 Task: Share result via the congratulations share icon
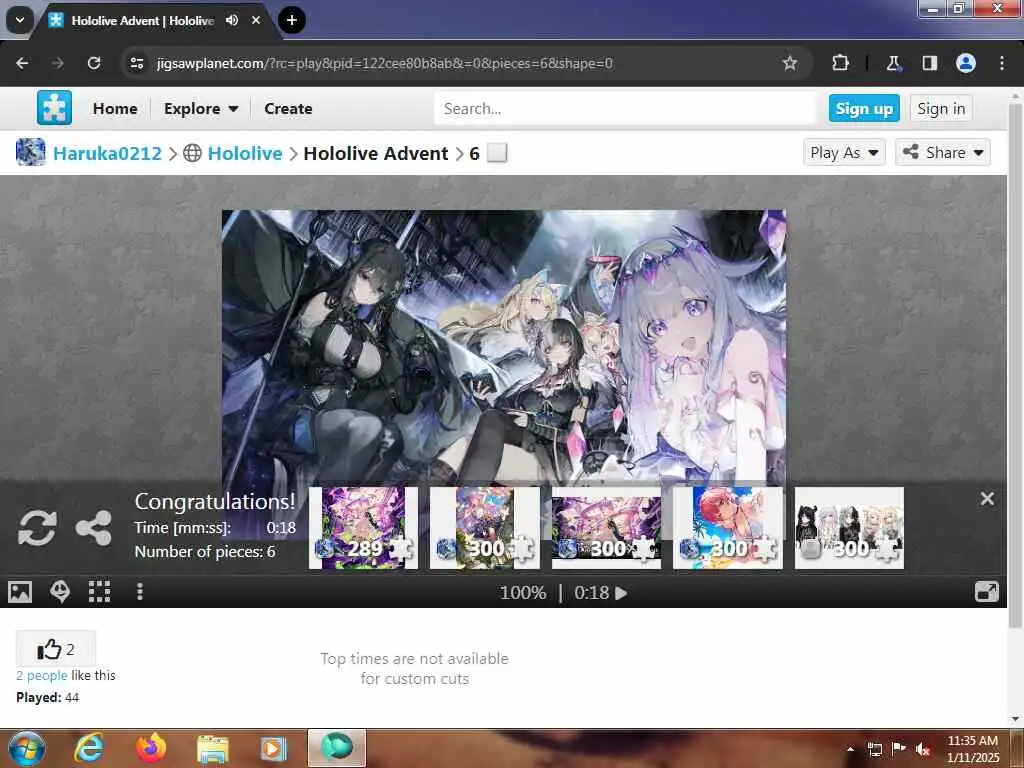coord(93,528)
